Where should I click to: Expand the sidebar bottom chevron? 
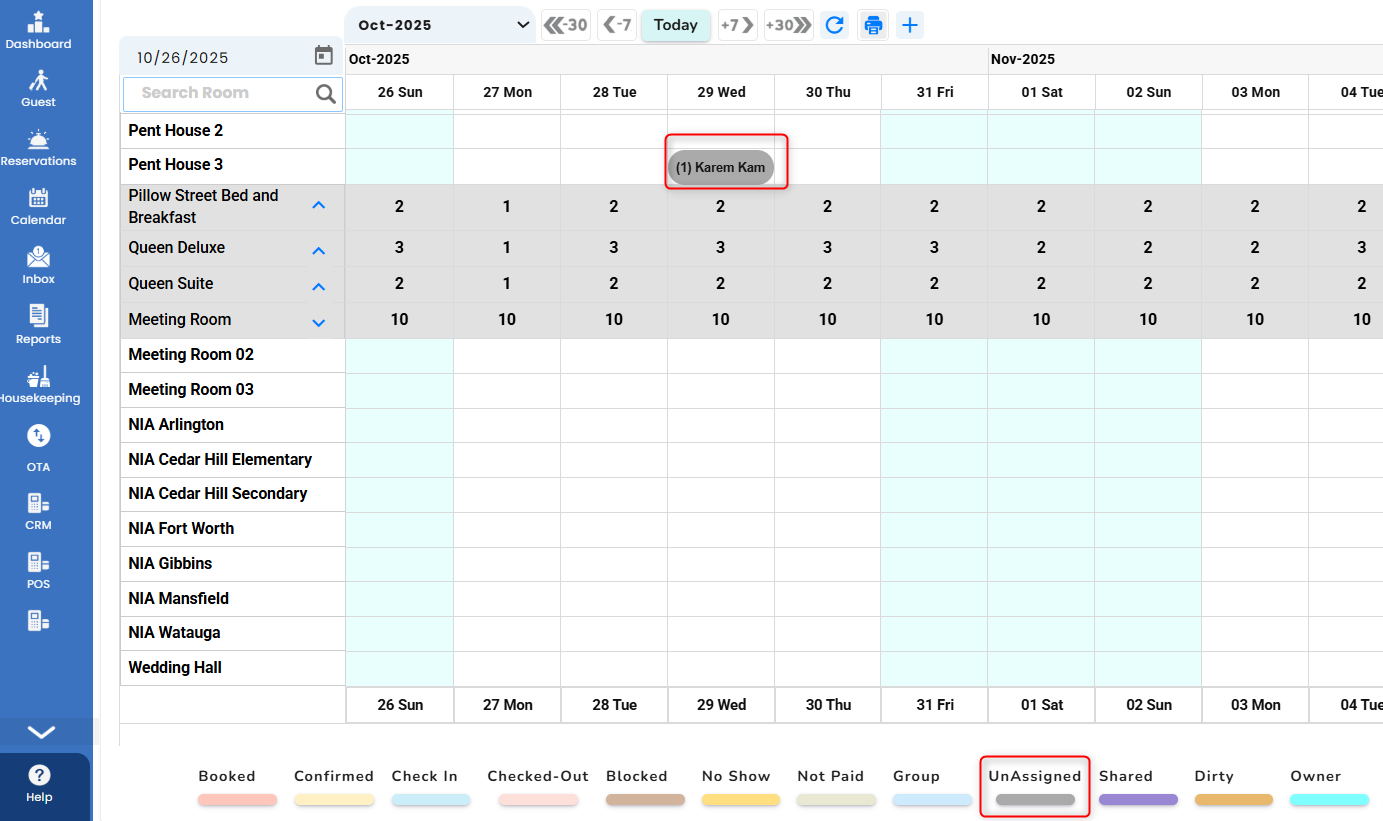tap(41, 732)
